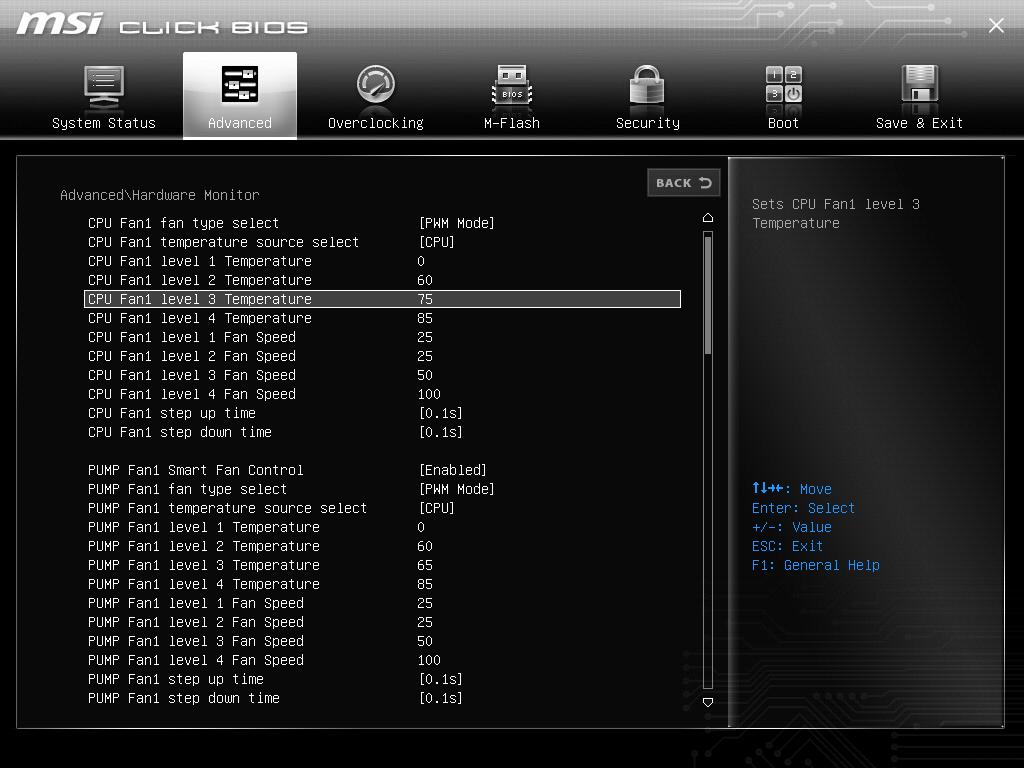The width and height of the screenshot is (1024, 768).
Task: Open PUMP Fan1 temperature source [CPU] option
Action: (x=436, y=508)
